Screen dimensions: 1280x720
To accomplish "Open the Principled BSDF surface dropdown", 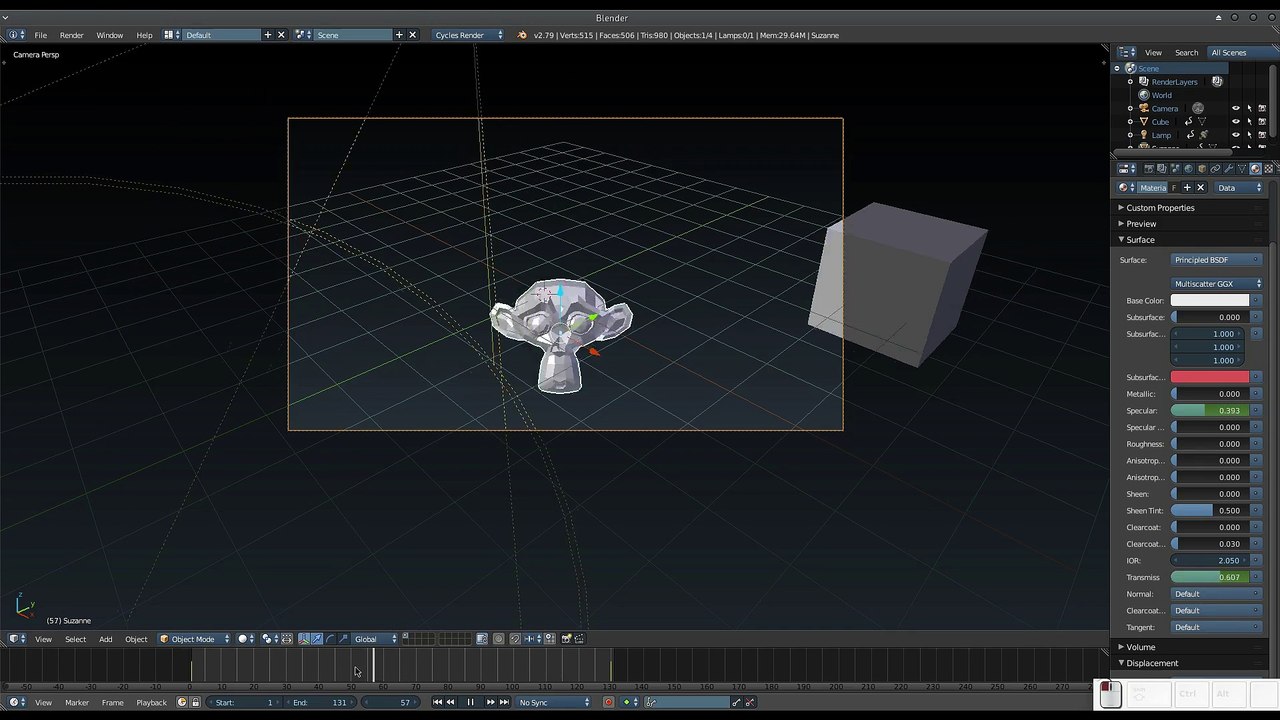I will (x=1217, y=260).
